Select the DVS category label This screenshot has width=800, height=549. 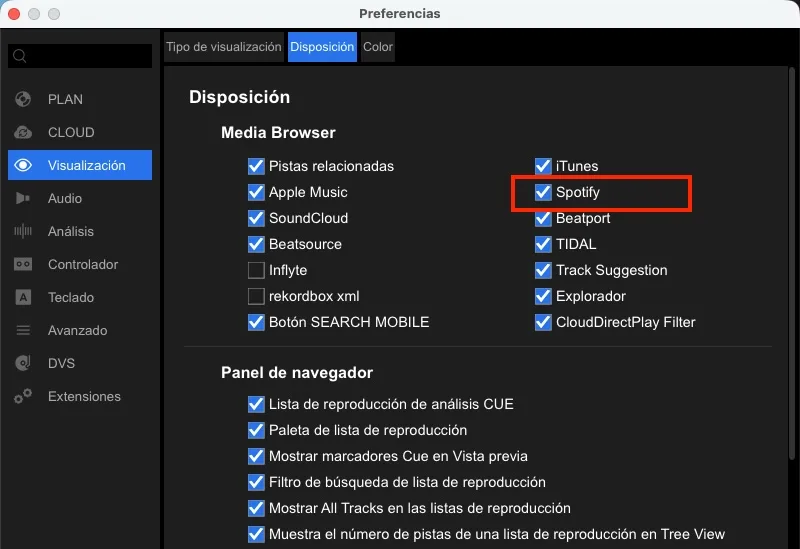[61, 363]
